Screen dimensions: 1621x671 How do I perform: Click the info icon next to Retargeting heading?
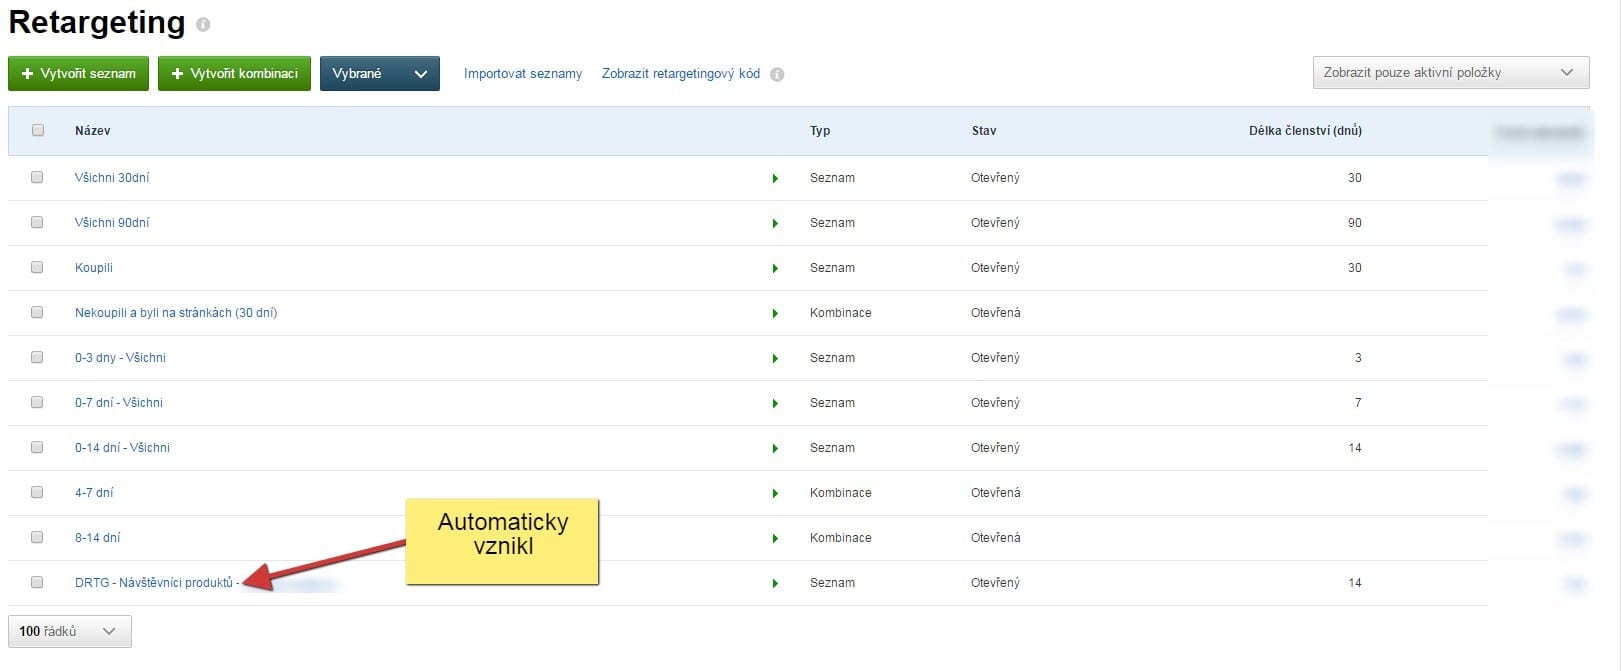tap(203, 24)
